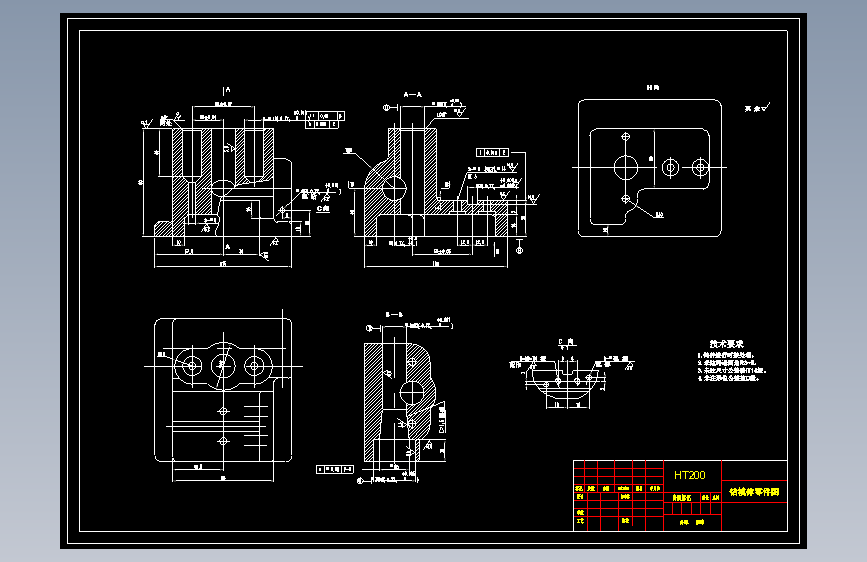867x562 pixels.
Task: Select the 技术要求 heading text
Action: 727,344
